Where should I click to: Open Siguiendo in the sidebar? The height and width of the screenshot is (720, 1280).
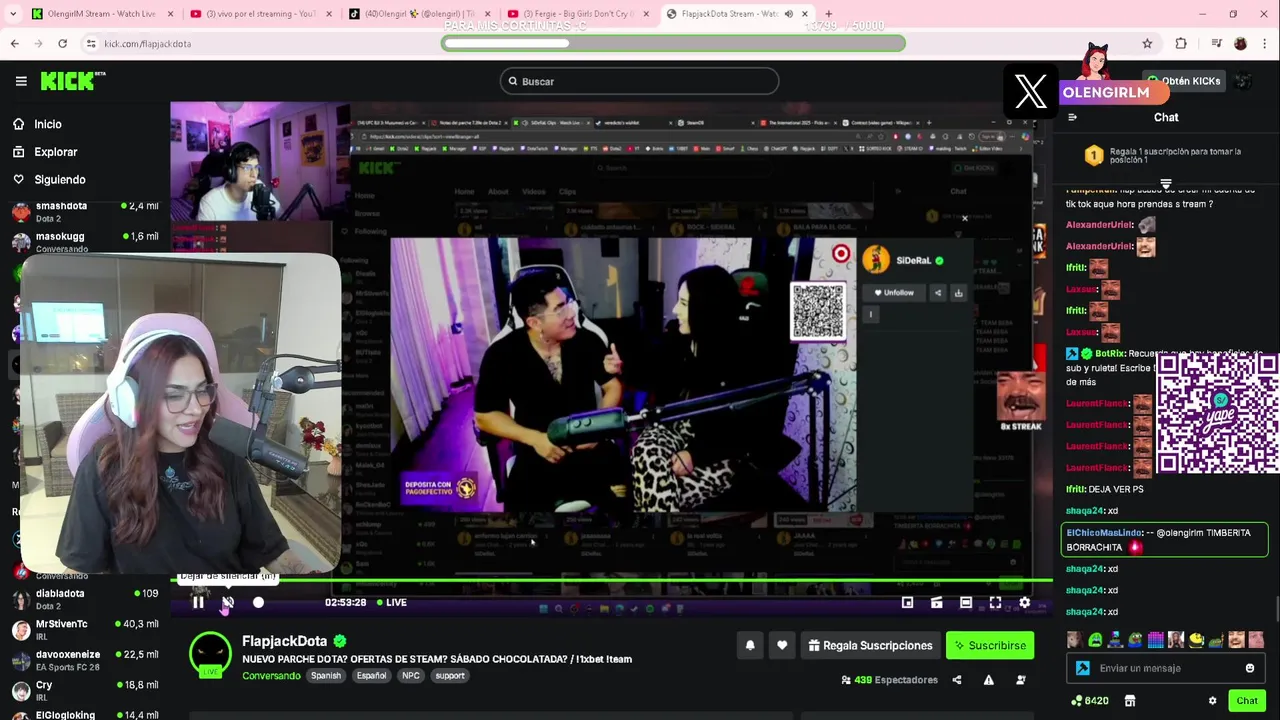pos(59,180)
